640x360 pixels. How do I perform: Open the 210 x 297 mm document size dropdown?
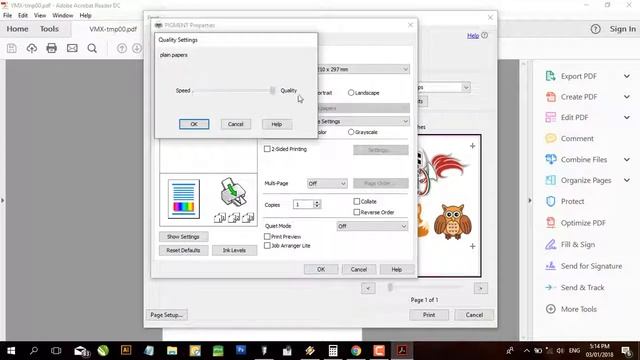point(363,69)
